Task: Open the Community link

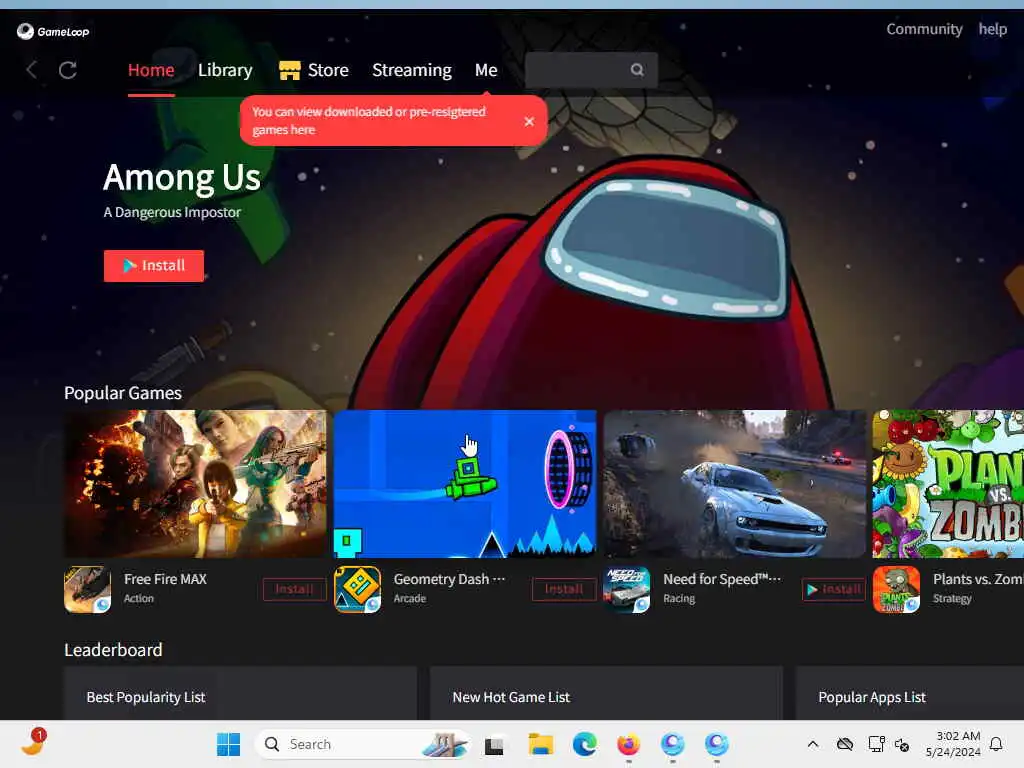Action: [924, 29]
